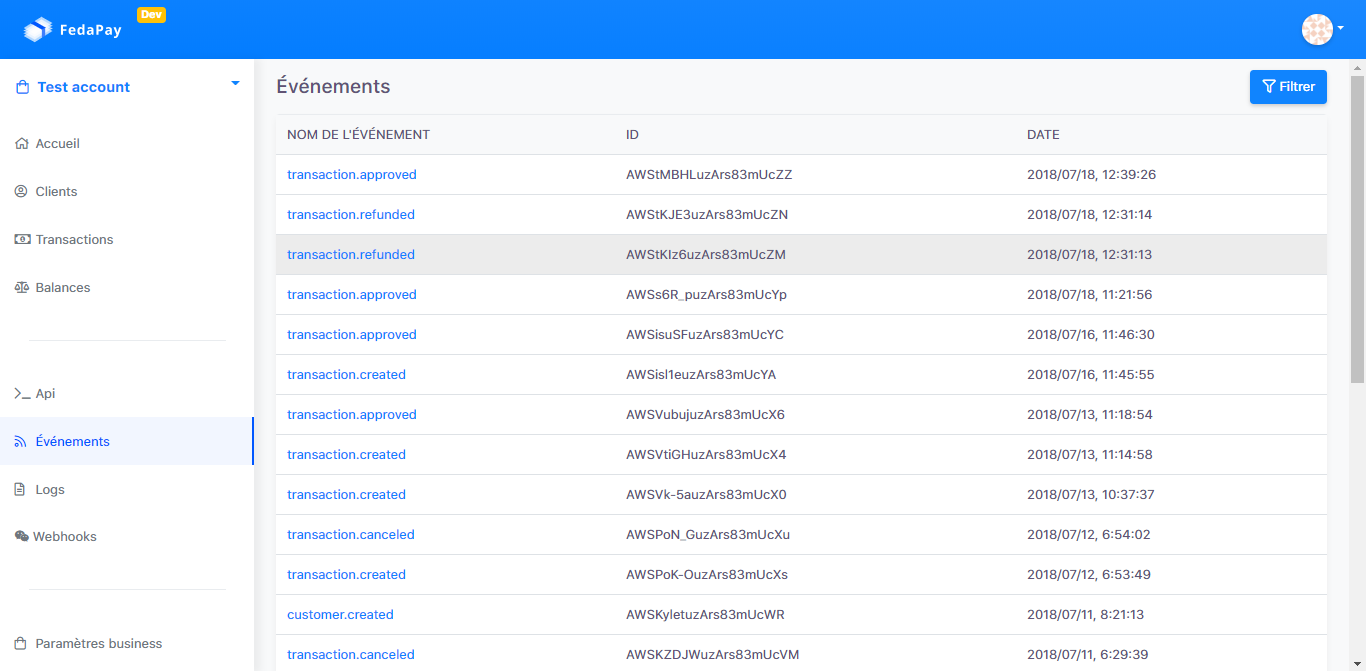Click the Balances scale icon
The height and width of the screenshot is (671, 1366).
[x=22, y=287]
